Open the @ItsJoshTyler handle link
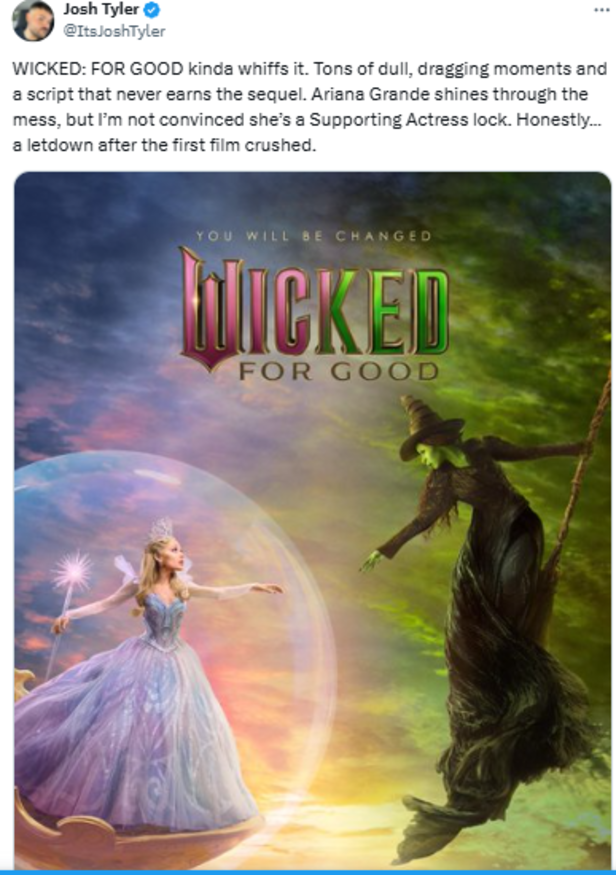 [114, 30]
